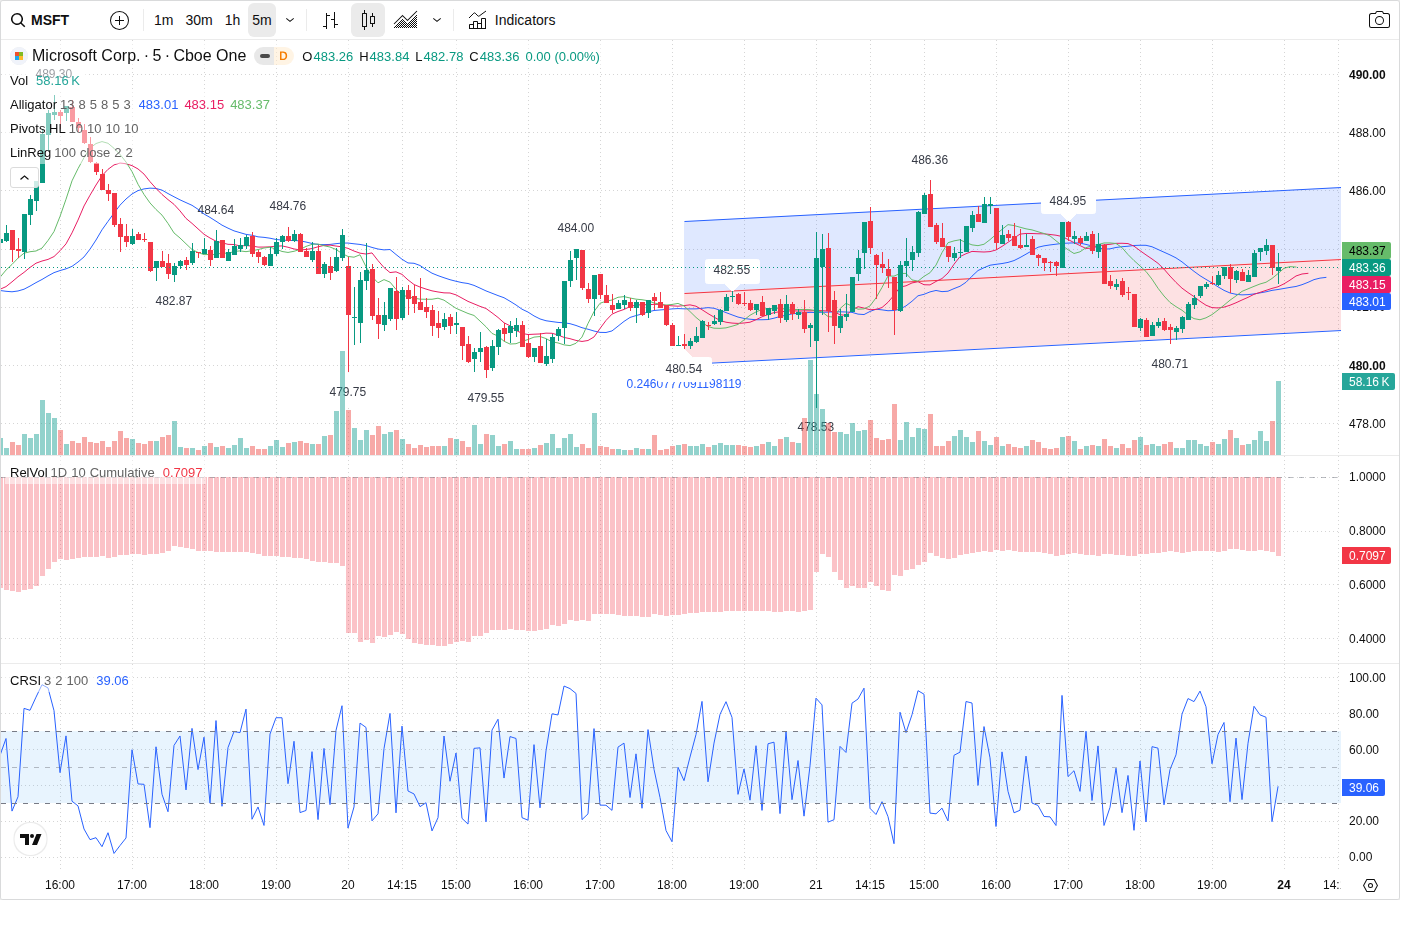Click the 0.7097 RelVol axis label
Viewport: 1420px width, 950px height.
click(1366, 556)
